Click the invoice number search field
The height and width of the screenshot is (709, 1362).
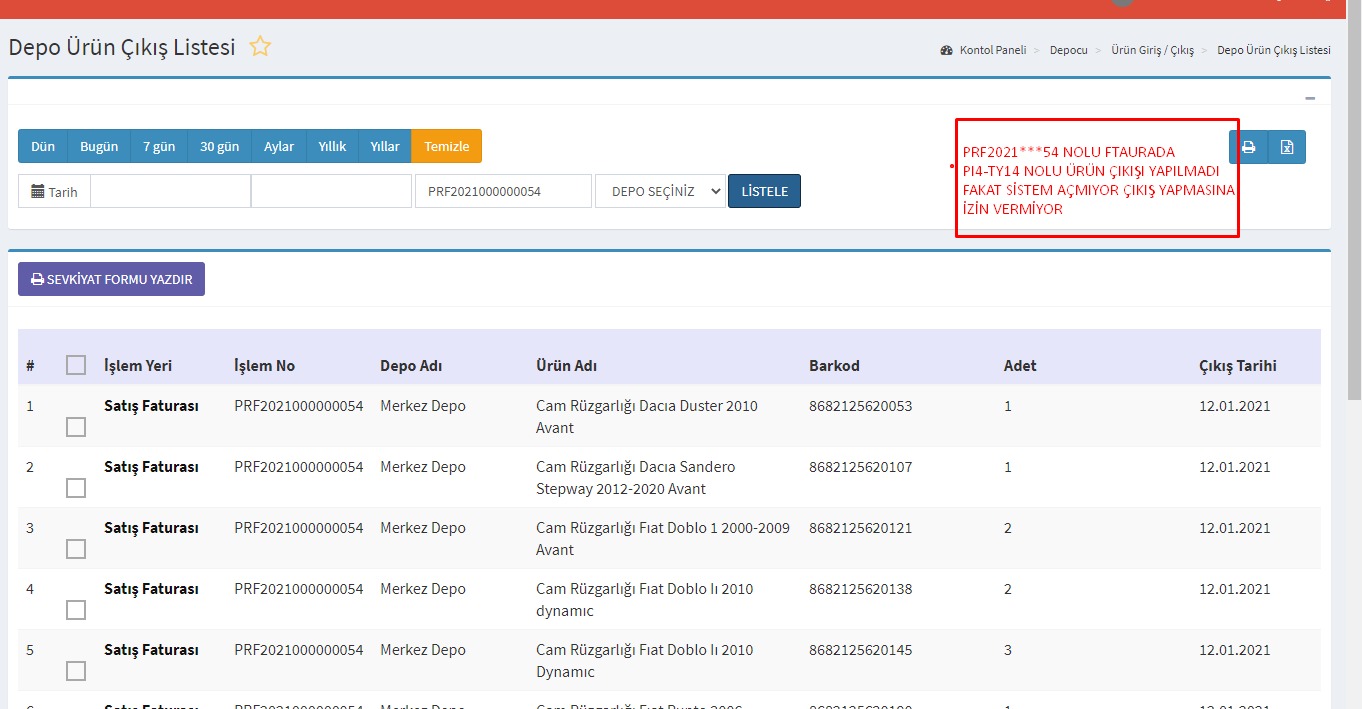[x=503, y=191]
